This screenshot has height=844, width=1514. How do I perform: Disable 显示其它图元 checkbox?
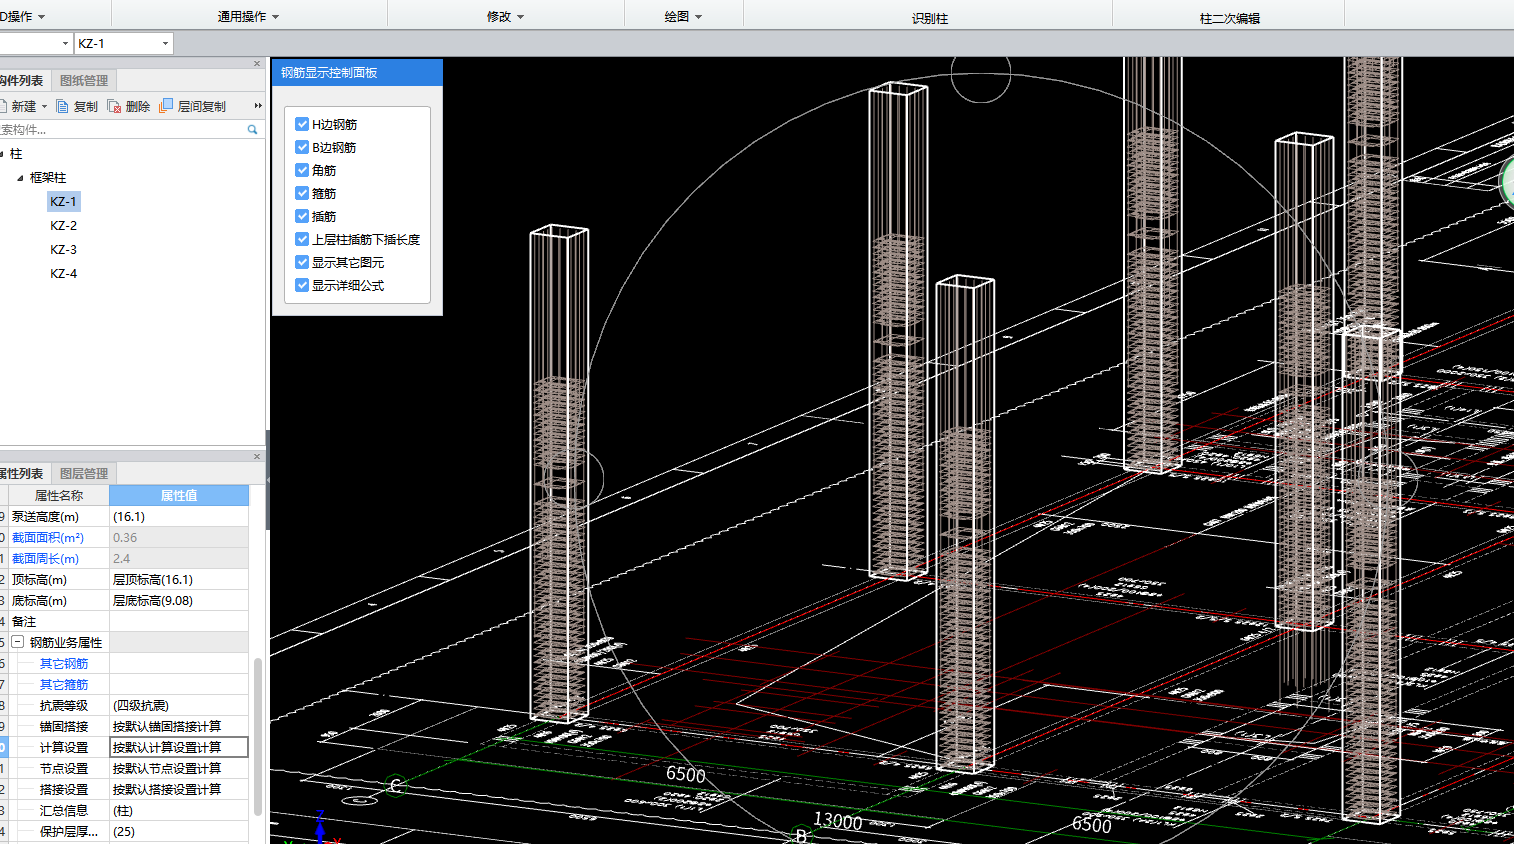[x=302, y=262]
